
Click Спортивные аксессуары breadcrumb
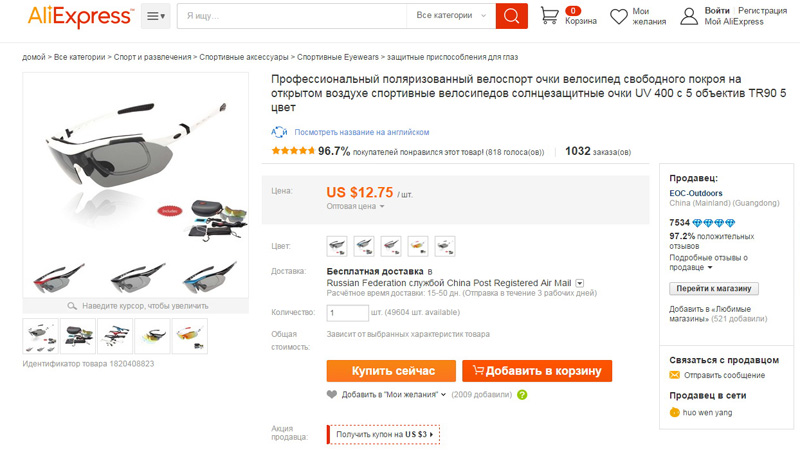[244, 57]
